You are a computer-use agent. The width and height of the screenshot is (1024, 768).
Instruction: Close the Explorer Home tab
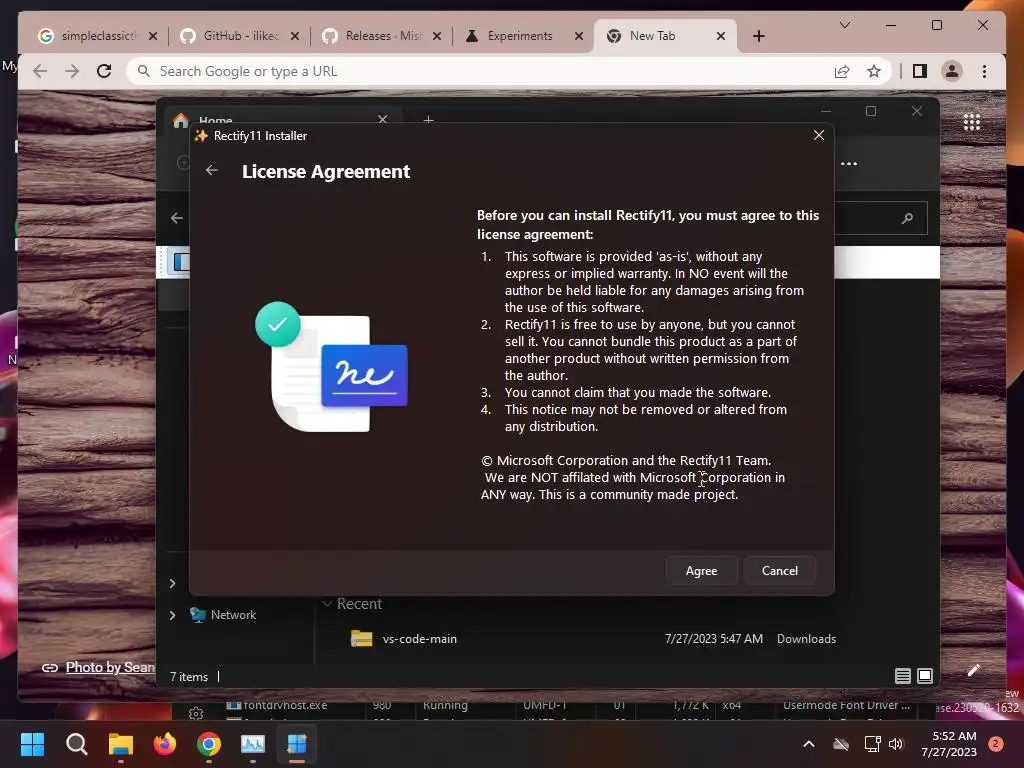click(383, 119)
